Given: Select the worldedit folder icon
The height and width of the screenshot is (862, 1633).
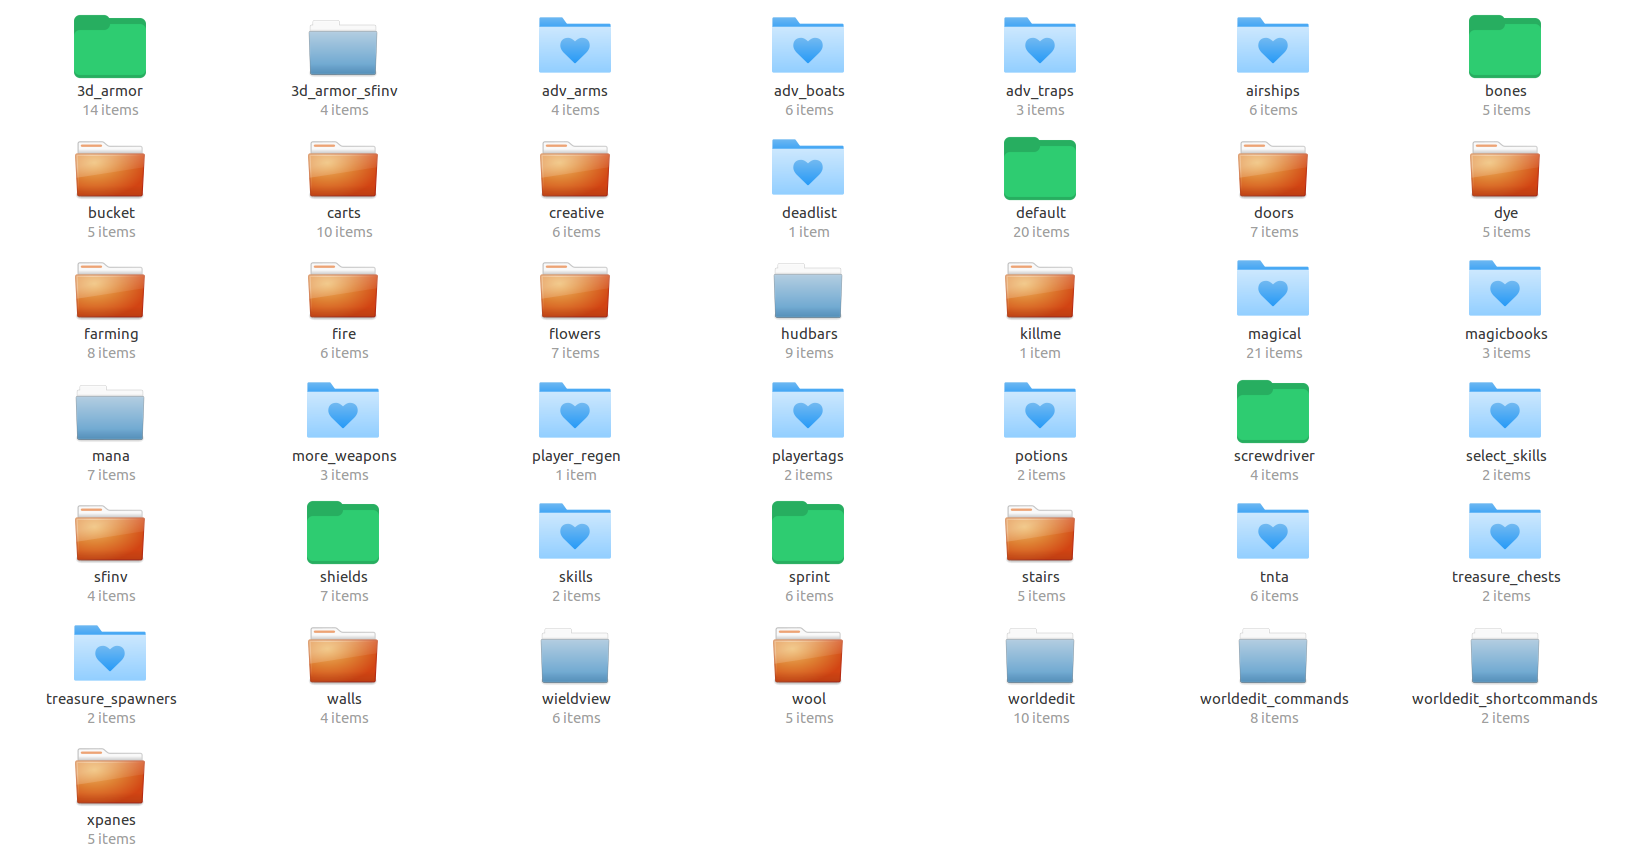Looking at the screenshot, I should (1040, 655).
